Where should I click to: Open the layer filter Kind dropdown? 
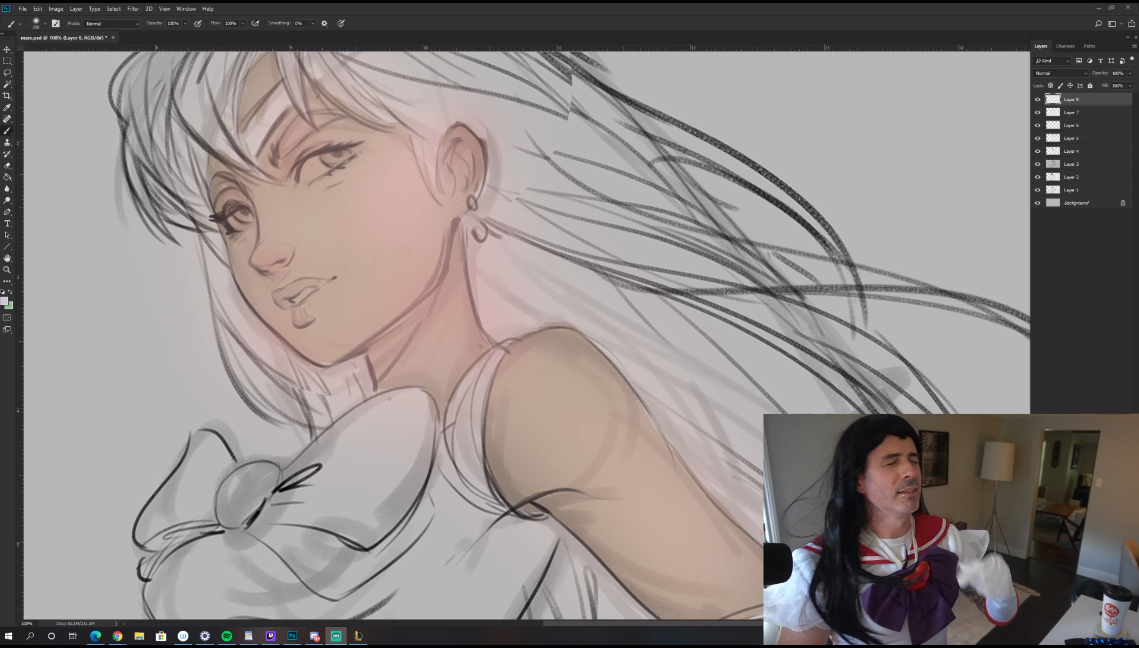1053,60
